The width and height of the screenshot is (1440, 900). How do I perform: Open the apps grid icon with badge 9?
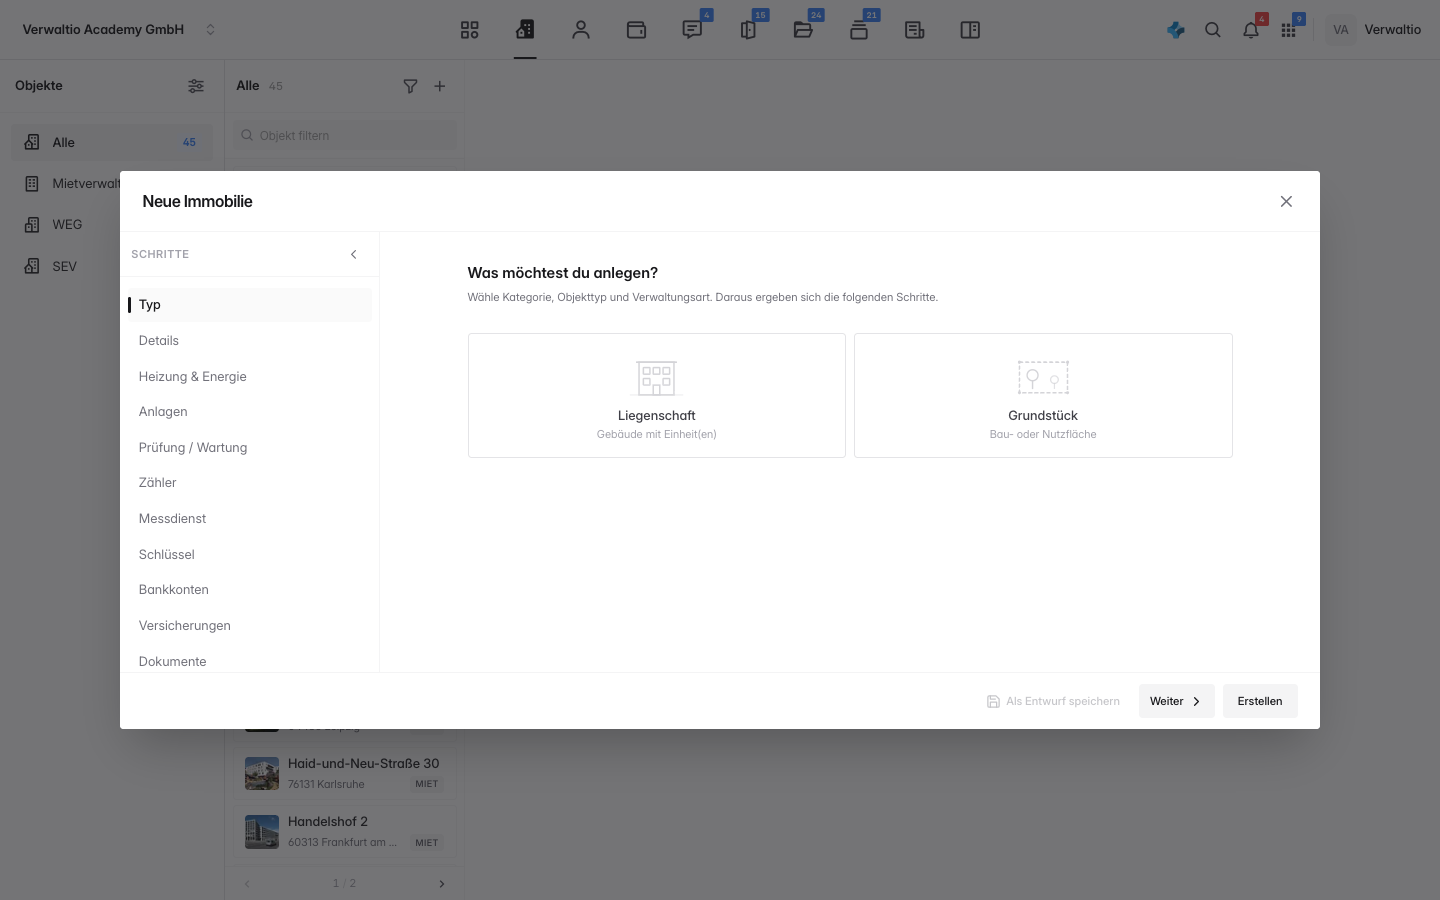point(1288,30)
